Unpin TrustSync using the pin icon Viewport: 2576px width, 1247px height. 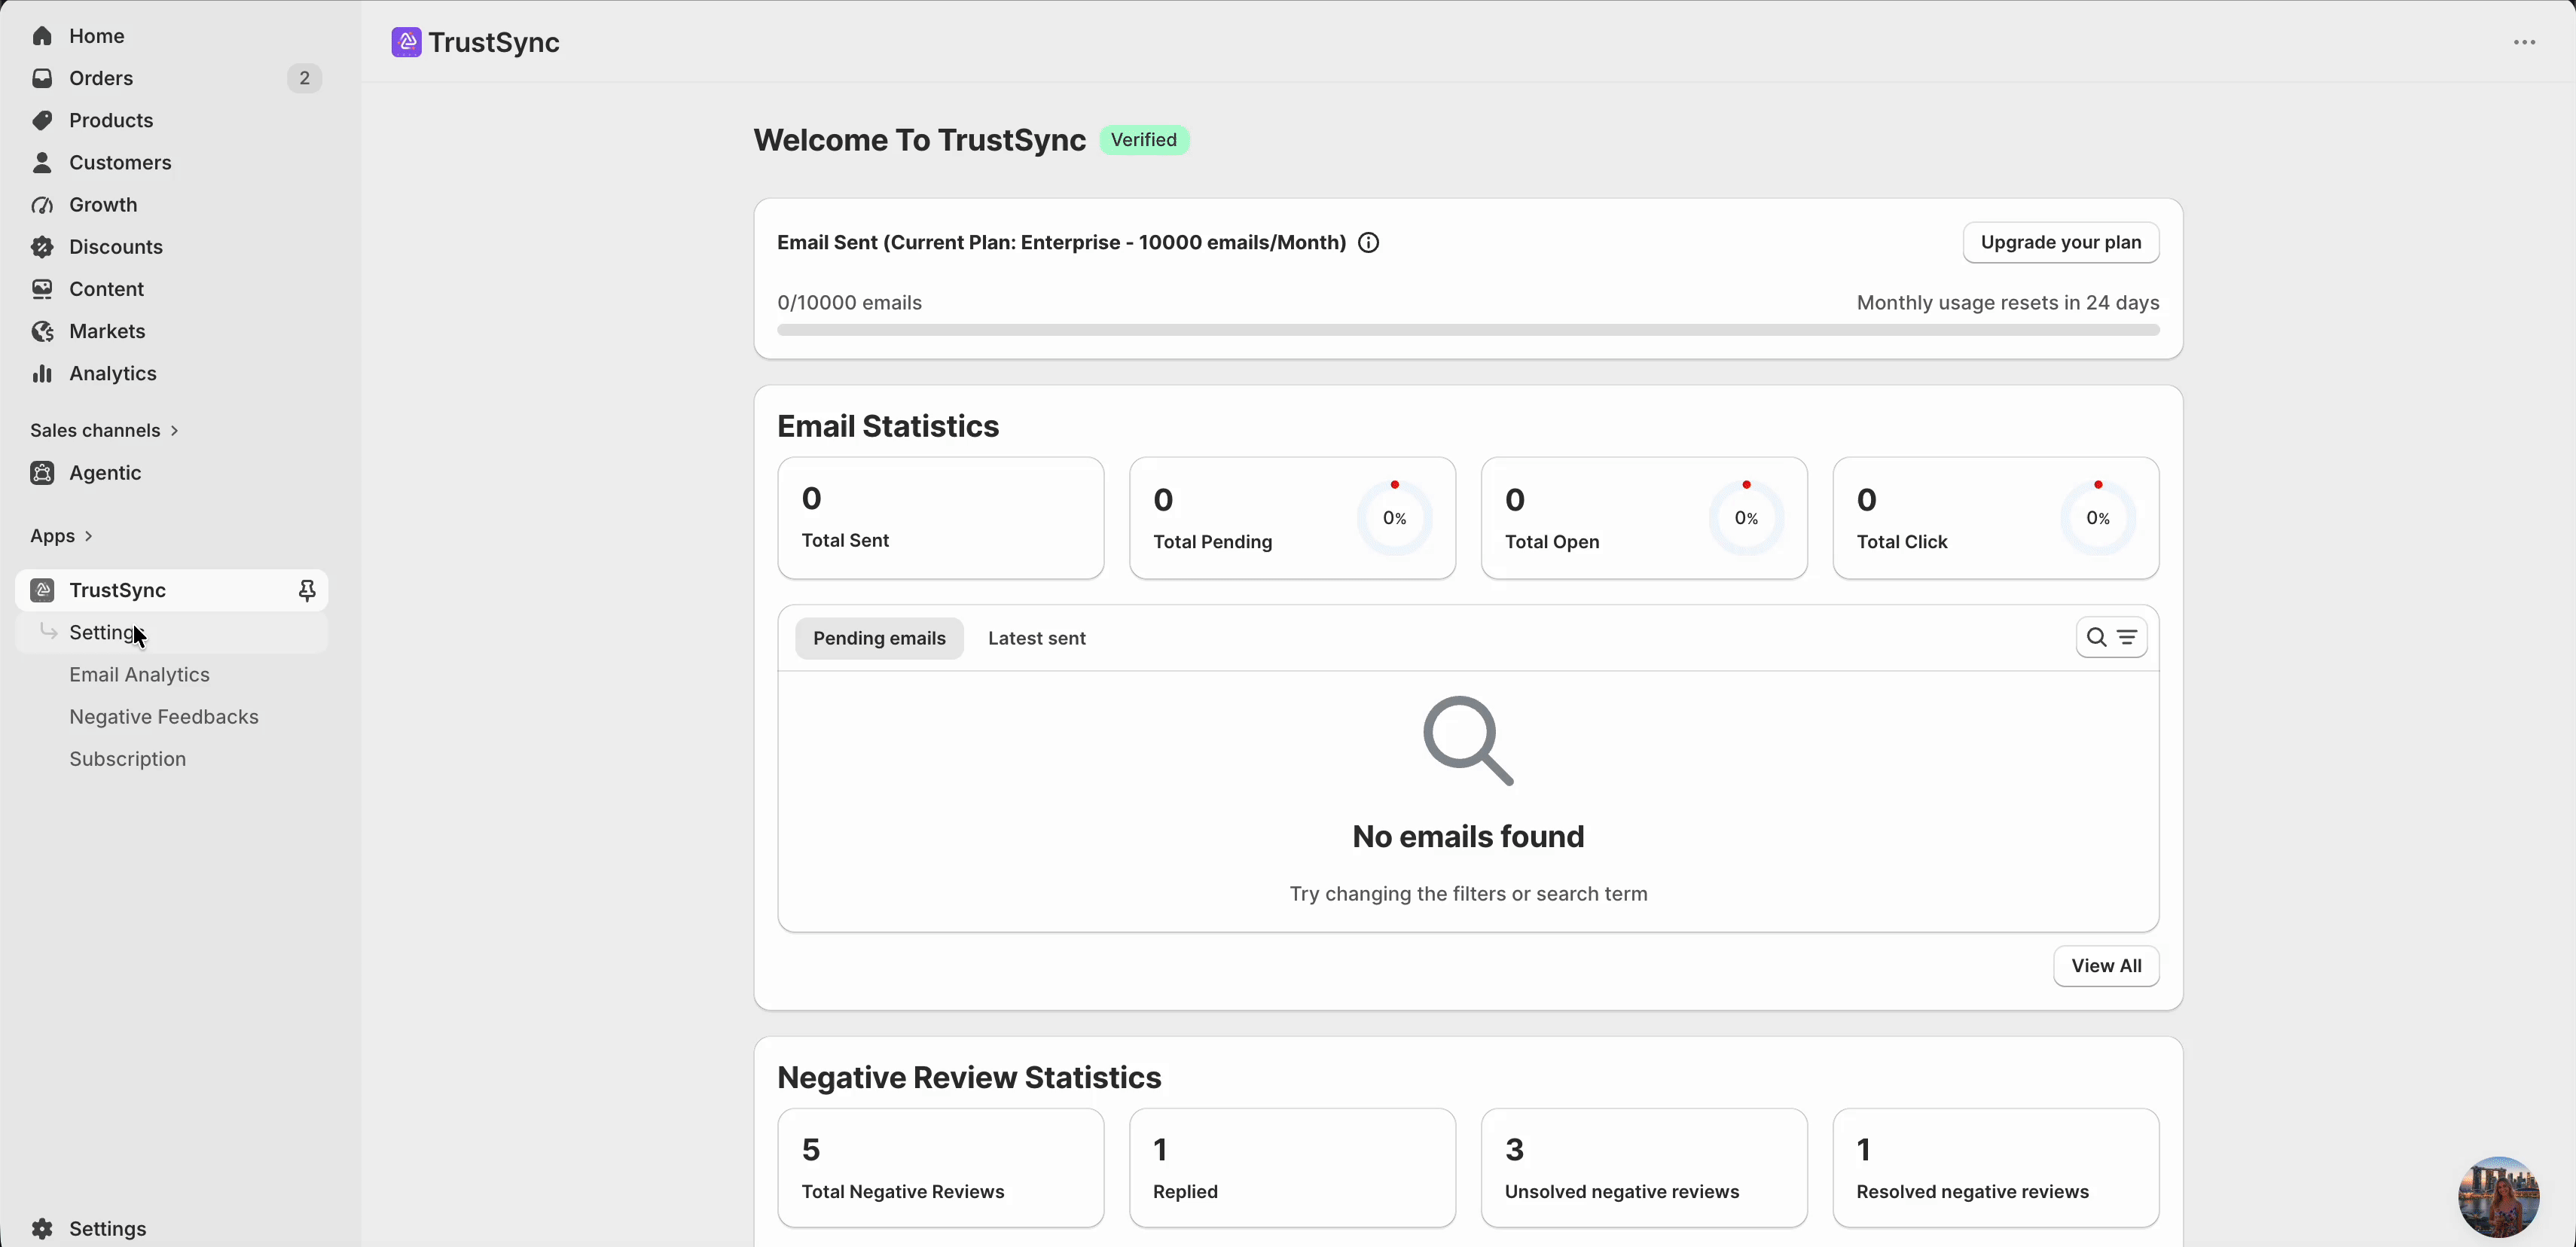(307, 591)
